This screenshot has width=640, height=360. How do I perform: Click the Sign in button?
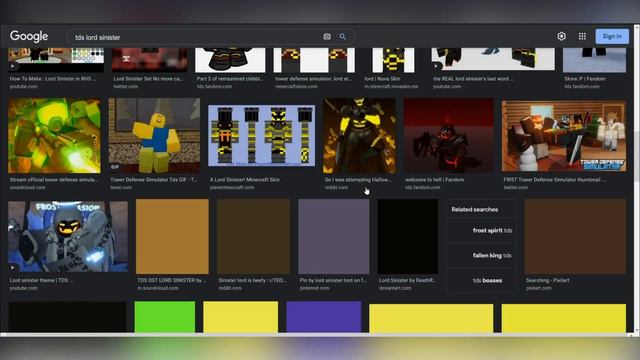[612, 36]
